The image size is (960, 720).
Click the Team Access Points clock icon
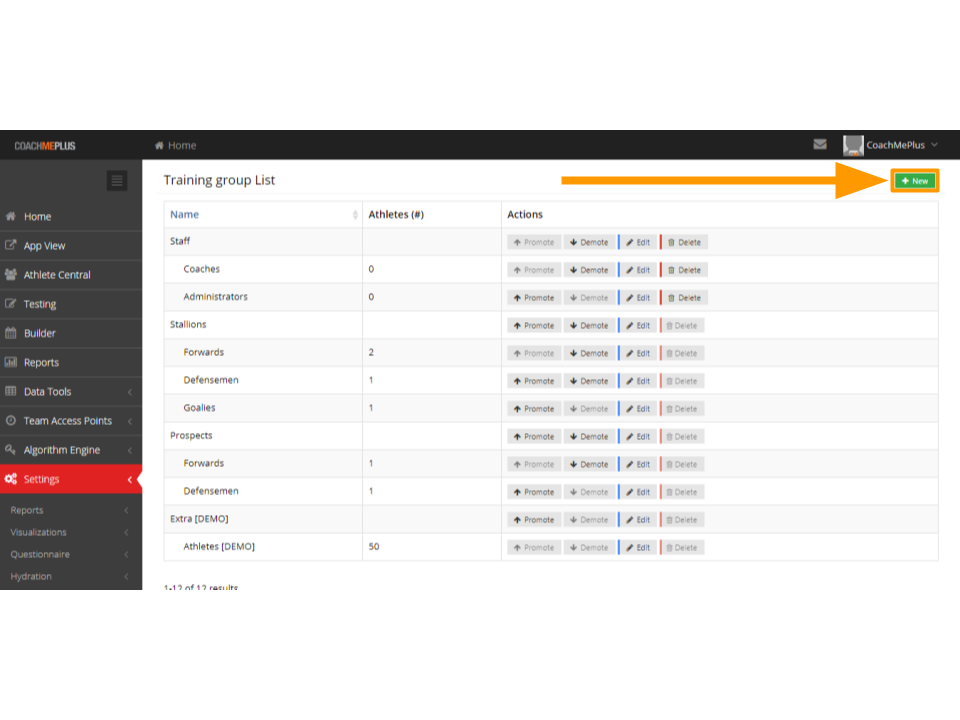tap(10, 420)
